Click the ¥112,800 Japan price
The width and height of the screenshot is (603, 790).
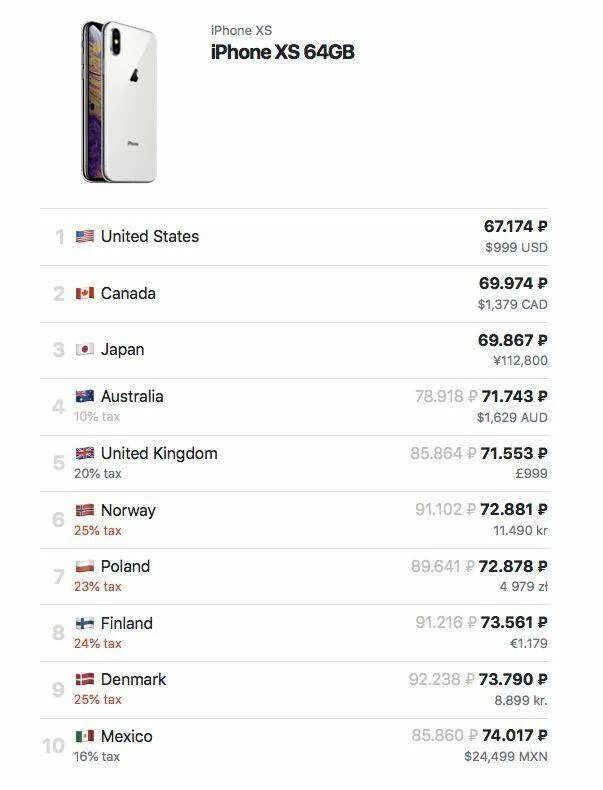pos(520,360)
